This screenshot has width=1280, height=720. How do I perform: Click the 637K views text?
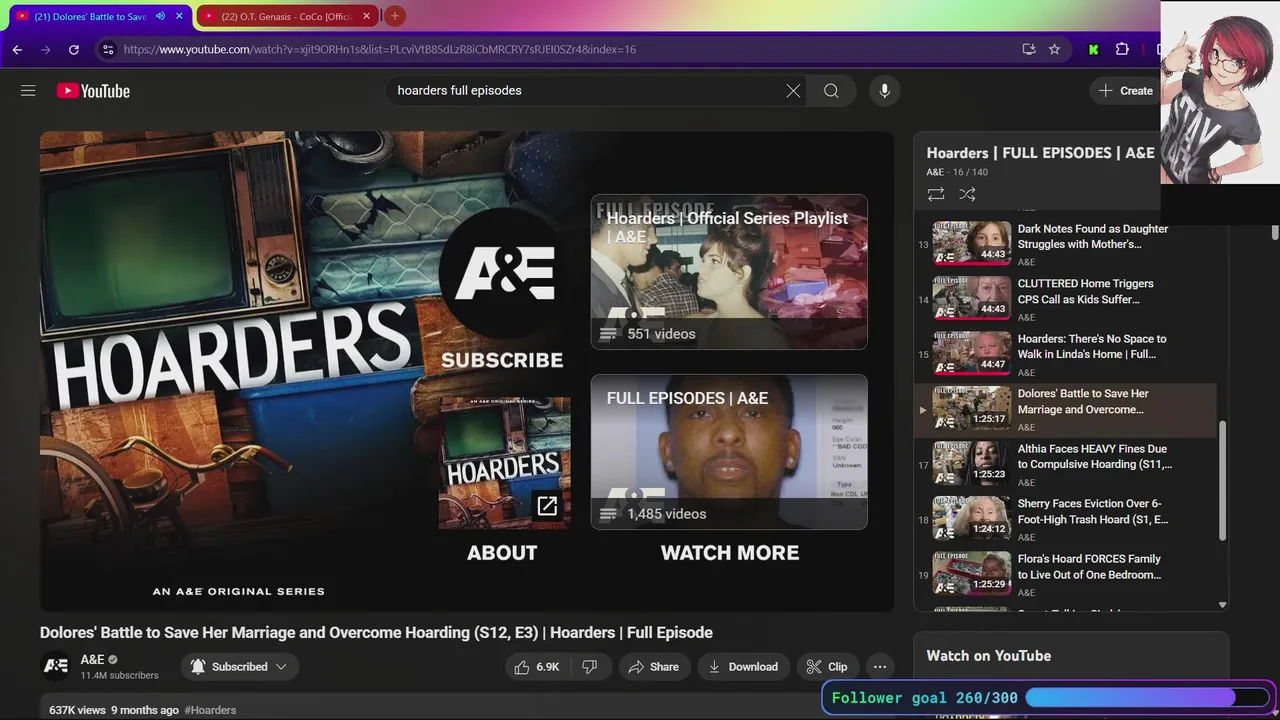[77, 710]
